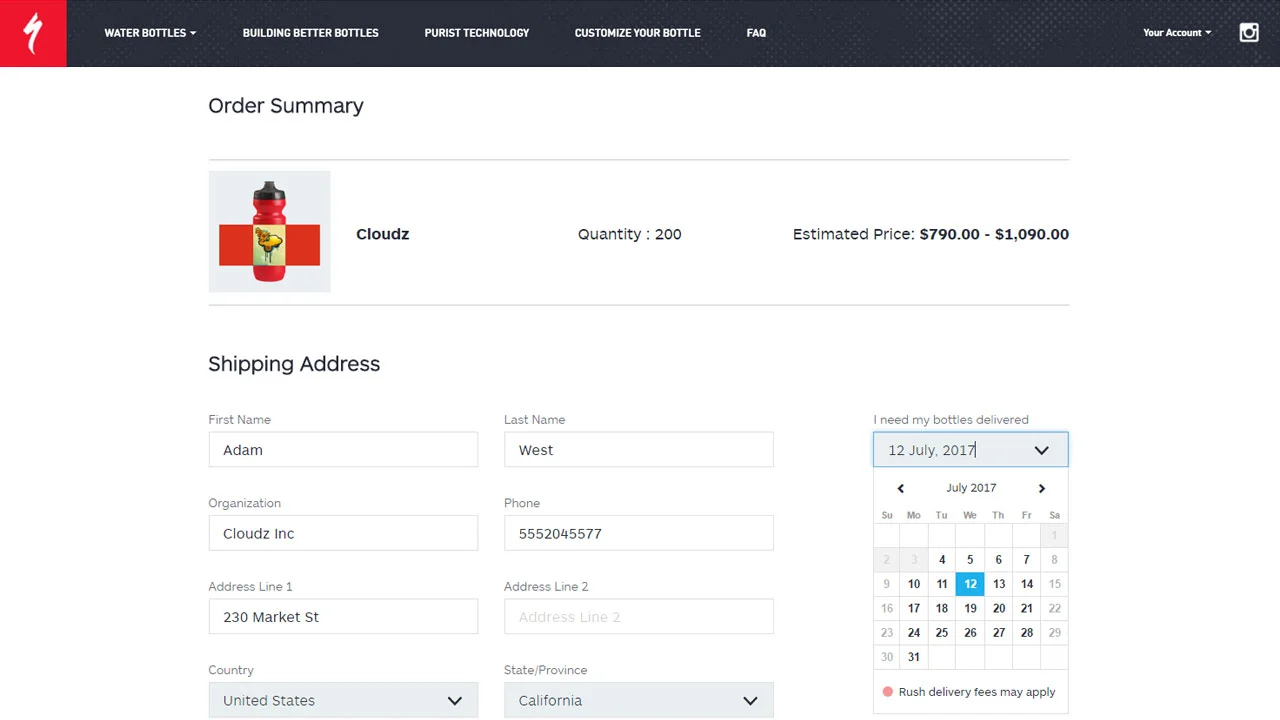Select July 20 in calendar
The height and width of the screenshot is (720, 1280).
[998, 608]
